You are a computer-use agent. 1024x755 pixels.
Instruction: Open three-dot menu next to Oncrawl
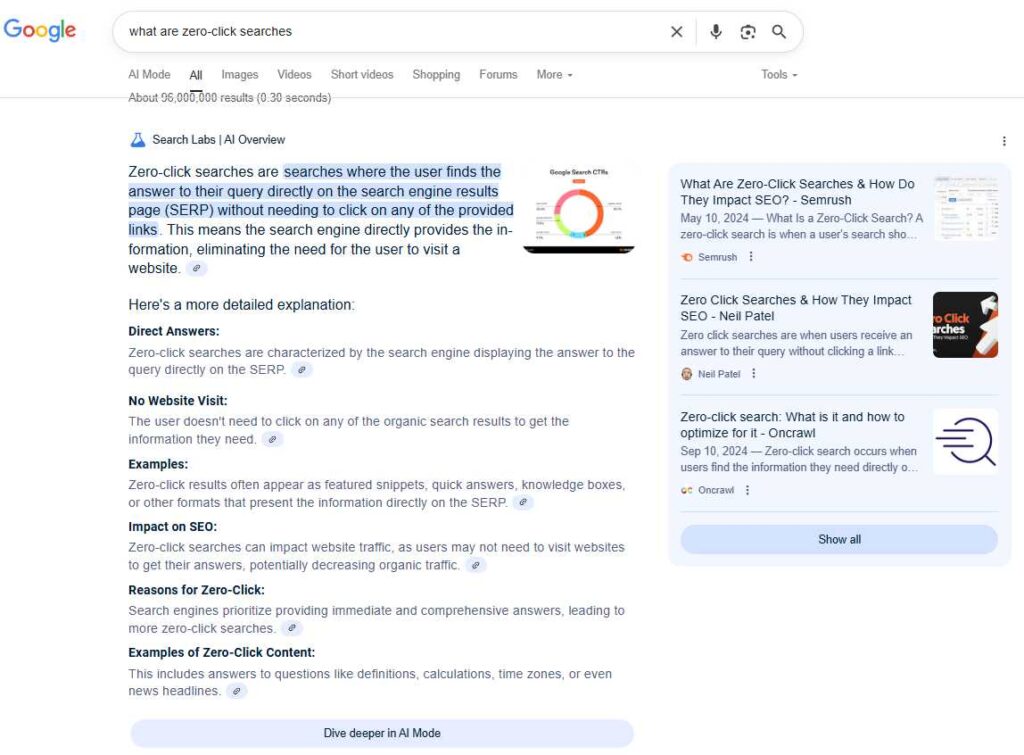click(747, 490)
